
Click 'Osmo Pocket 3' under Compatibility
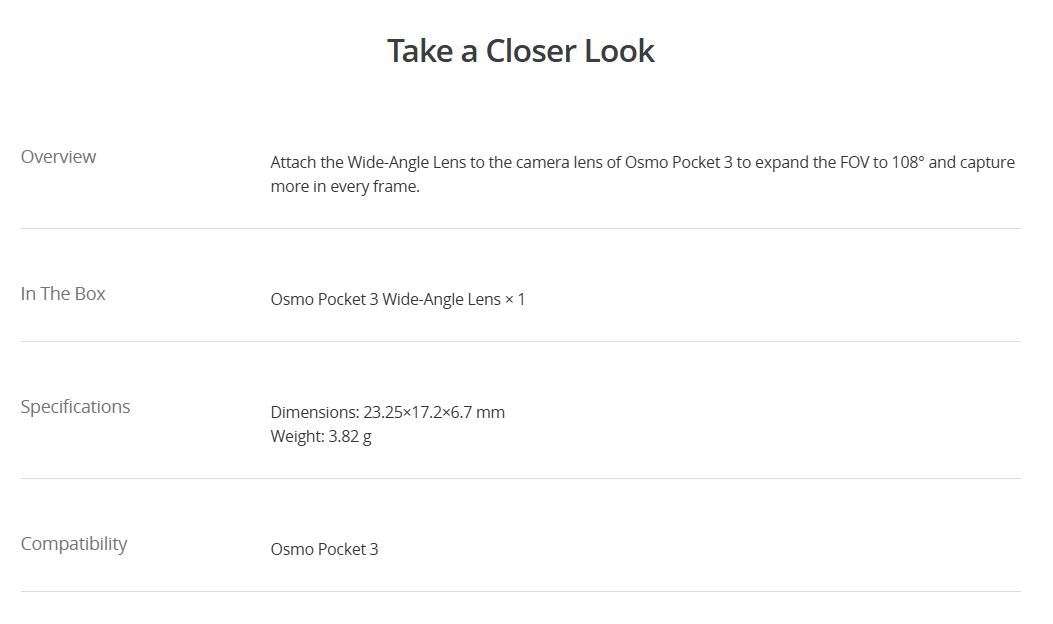click(x=324, y=549)
